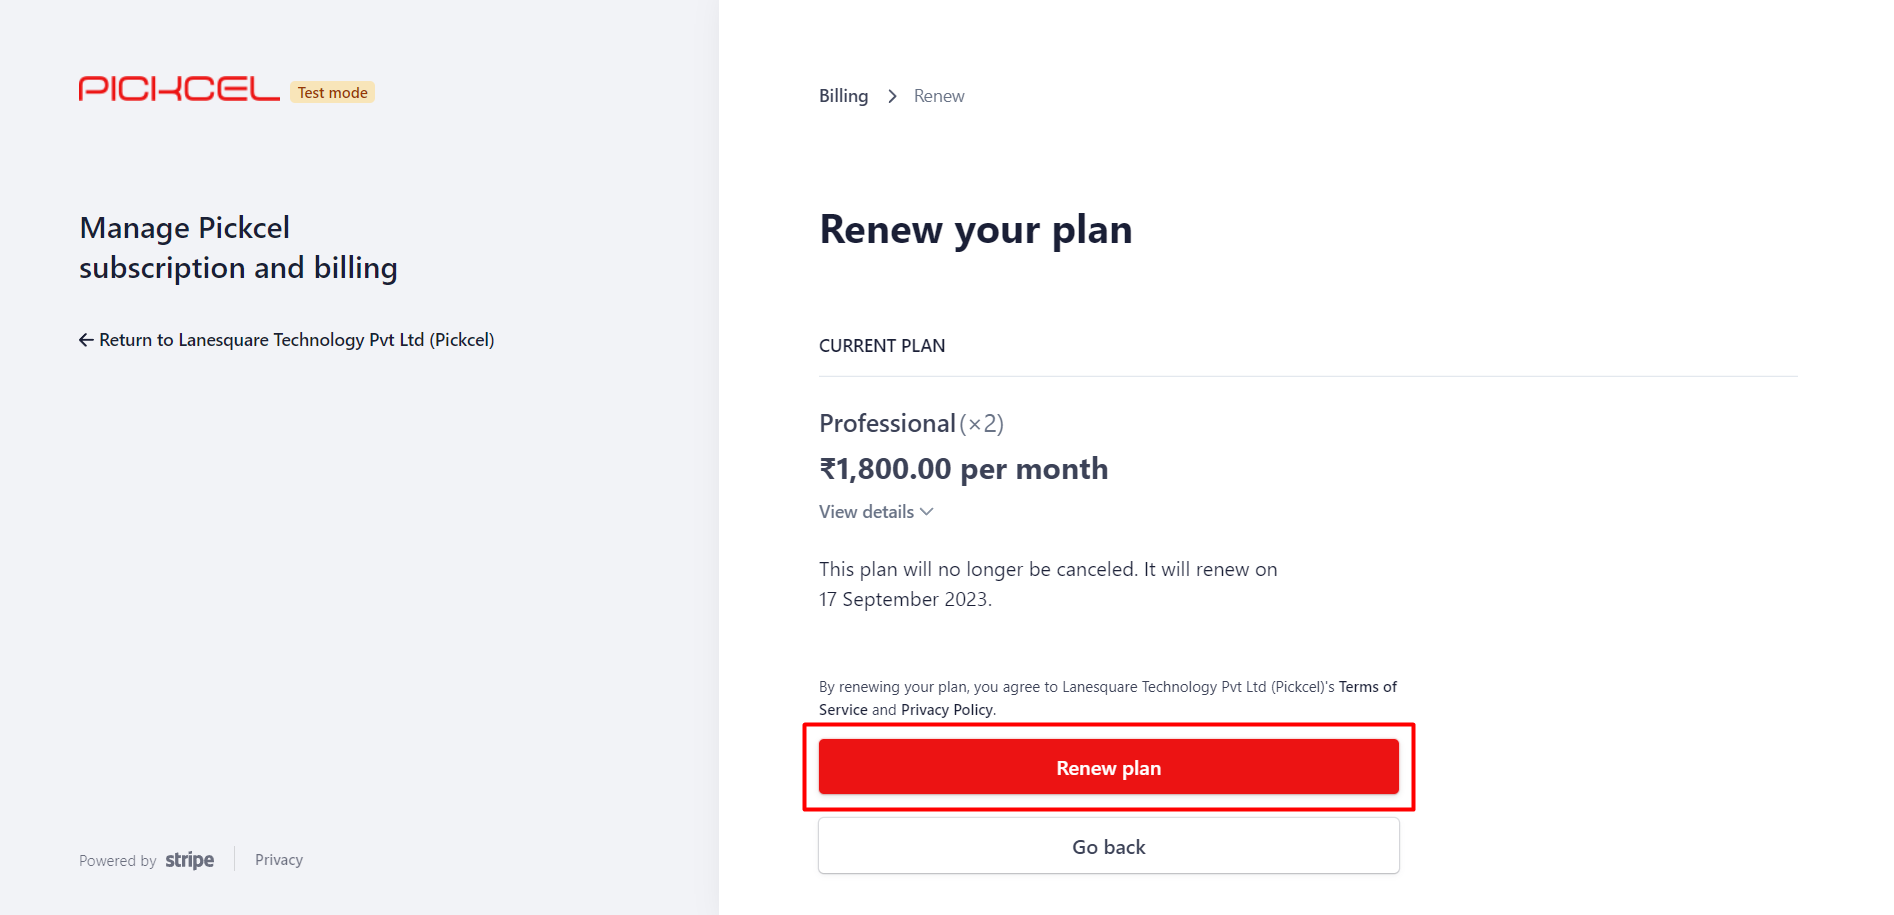Open the footer Privacy link
The width and height of the screenshot is (1894, 915).
coord(279,860)
